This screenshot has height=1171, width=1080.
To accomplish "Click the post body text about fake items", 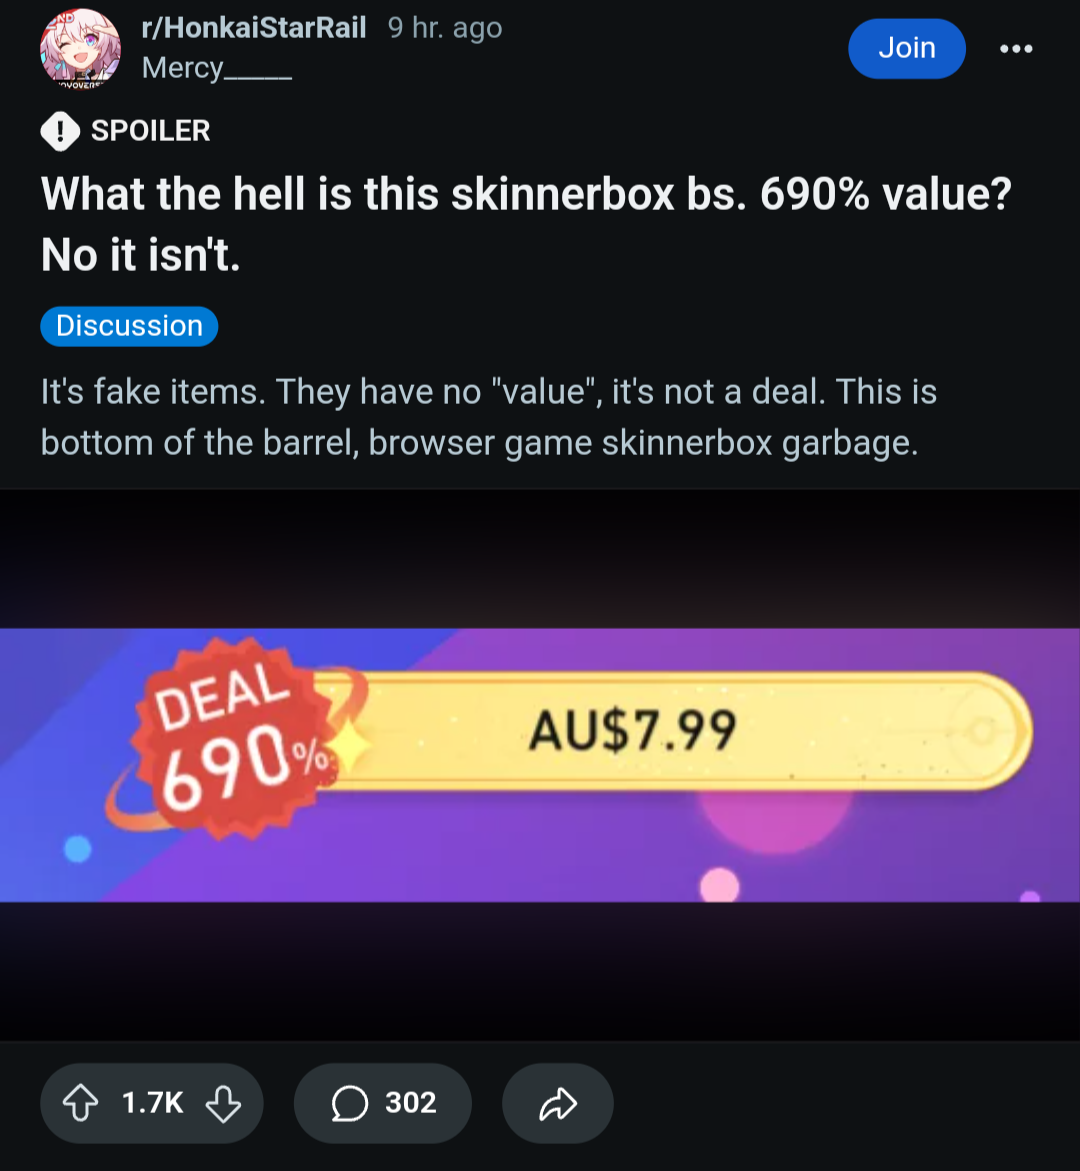I will 488,417.
